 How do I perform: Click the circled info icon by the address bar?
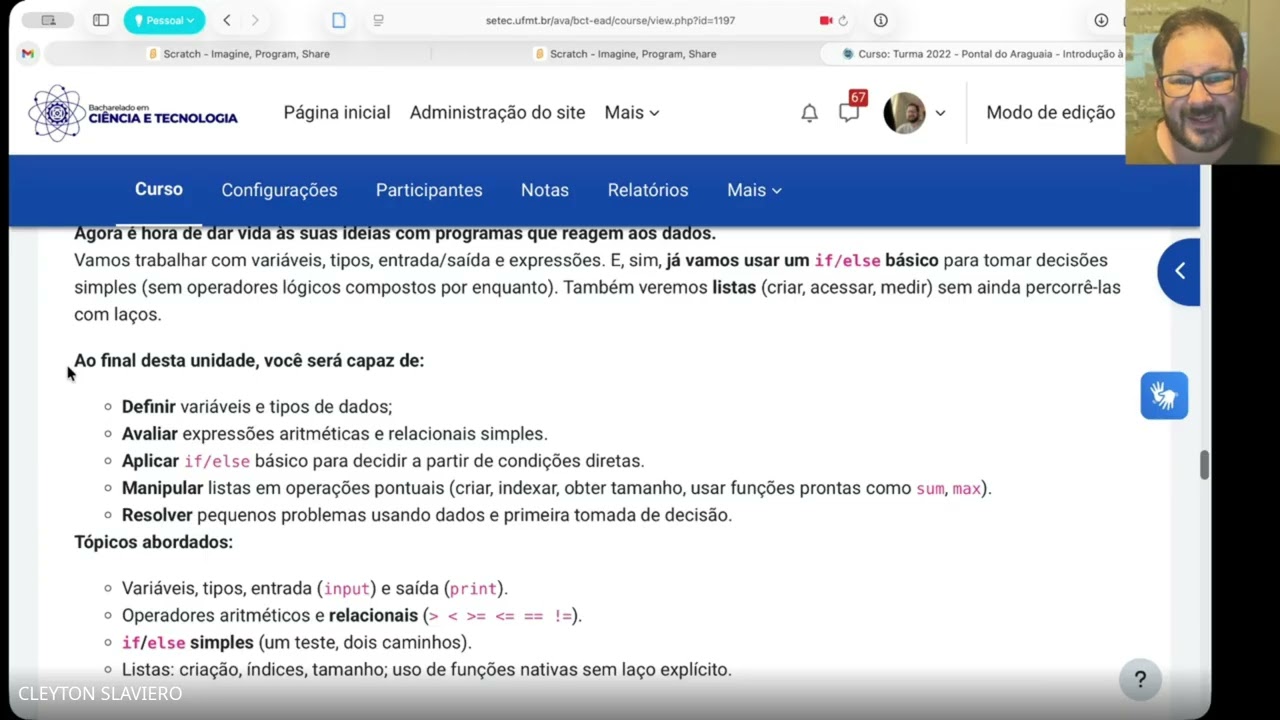[x=881, y=20]
